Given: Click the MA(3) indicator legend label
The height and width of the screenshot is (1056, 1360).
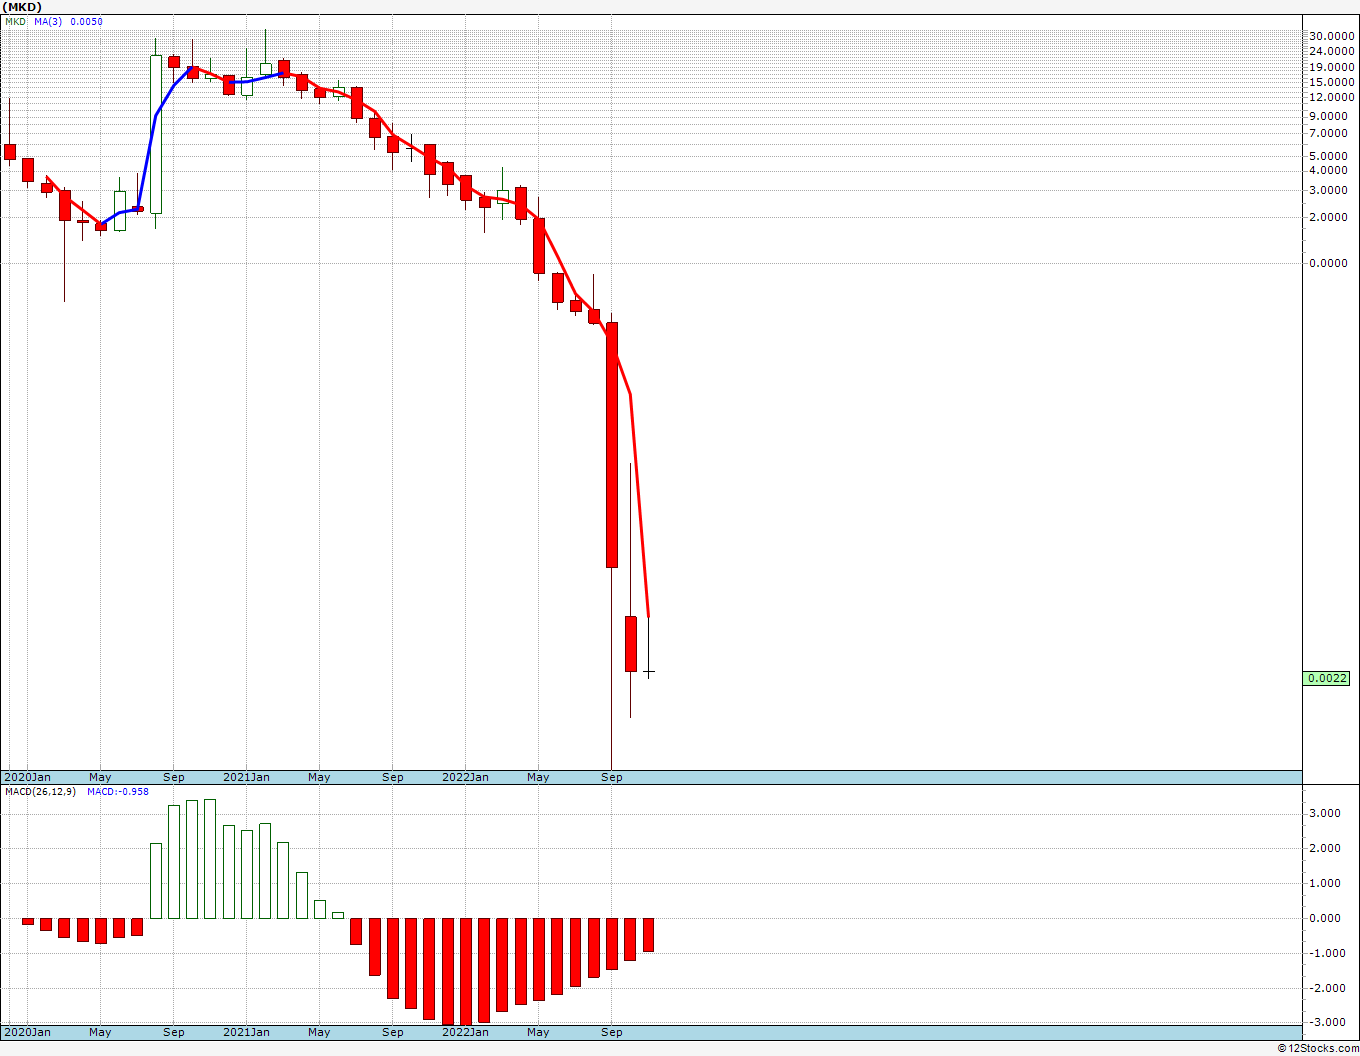Looking at the screenshot, I should point(47,22).
